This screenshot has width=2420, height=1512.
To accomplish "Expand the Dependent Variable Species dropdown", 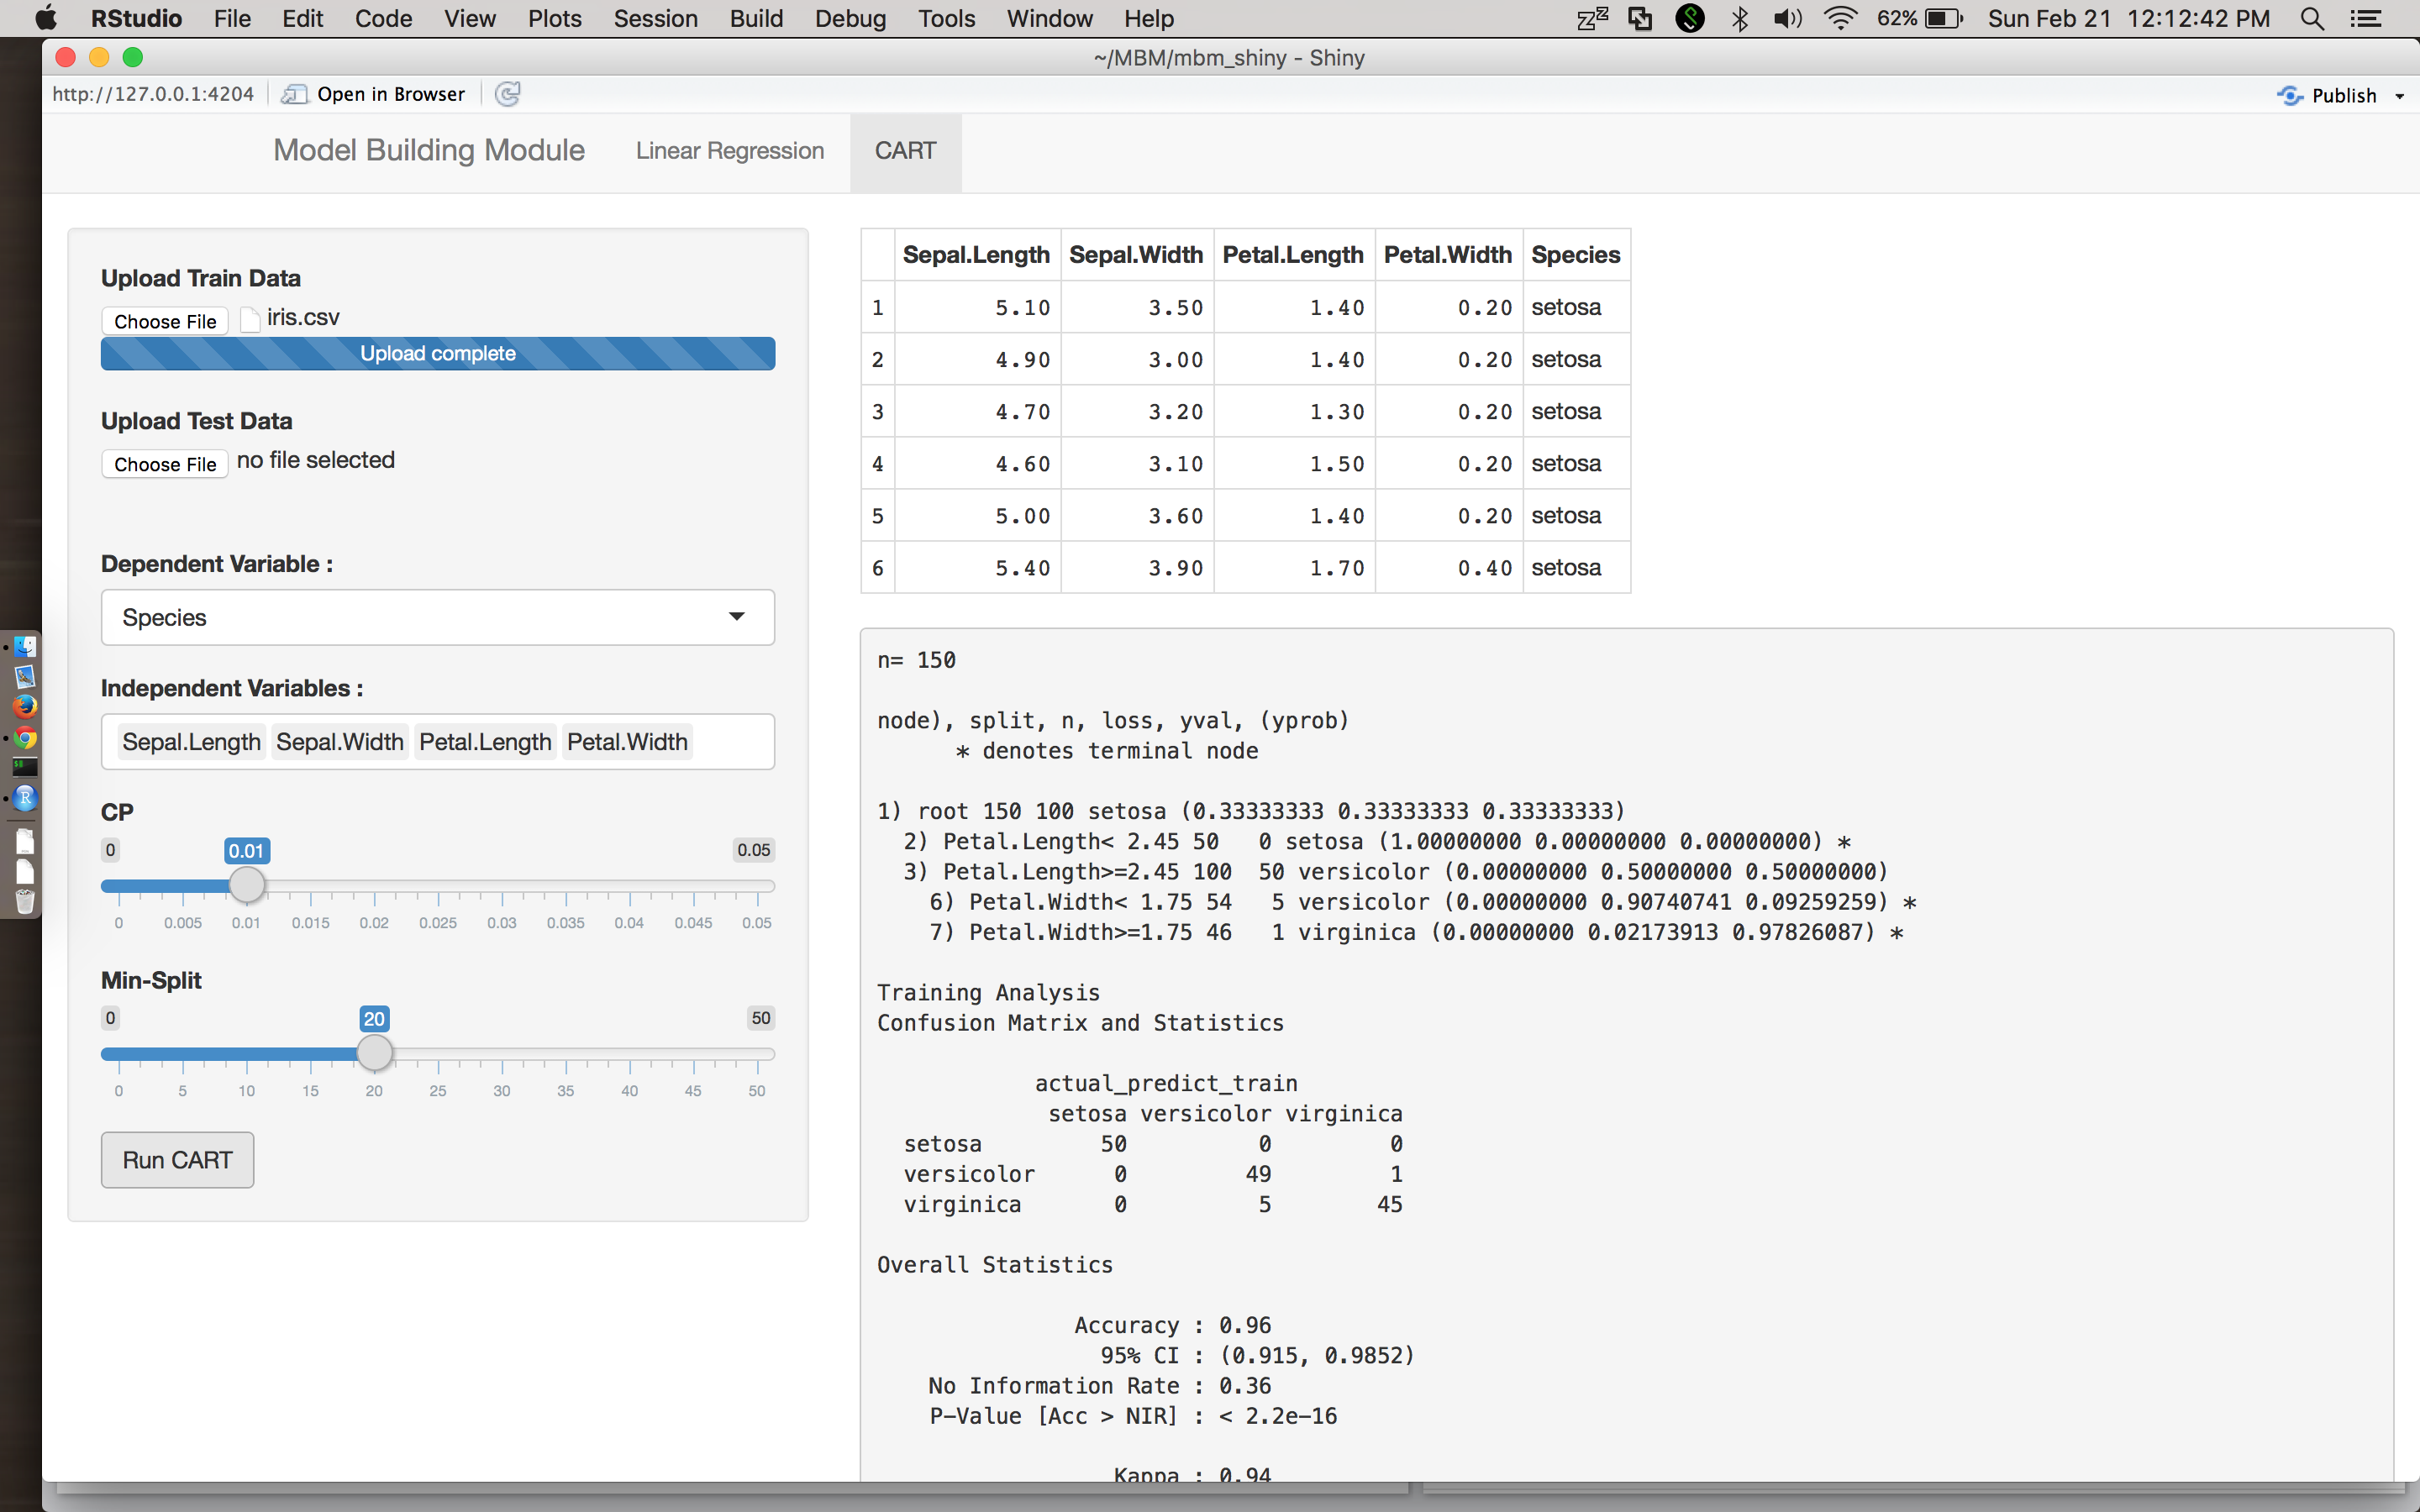I will click(437, 617).
